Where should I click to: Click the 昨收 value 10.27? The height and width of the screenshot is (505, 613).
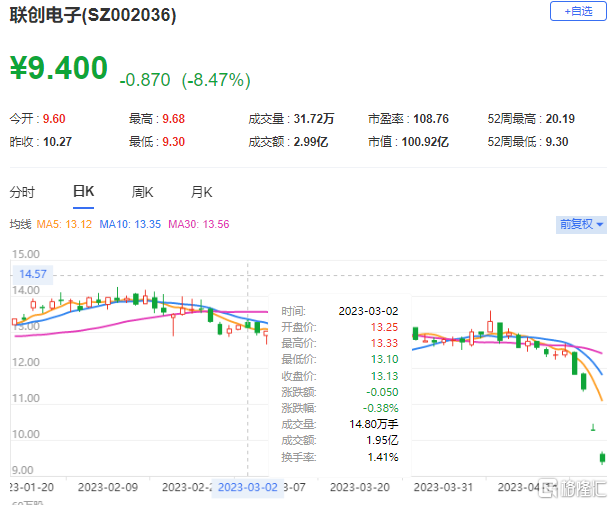pyautogui.click(x=57, y=142)
